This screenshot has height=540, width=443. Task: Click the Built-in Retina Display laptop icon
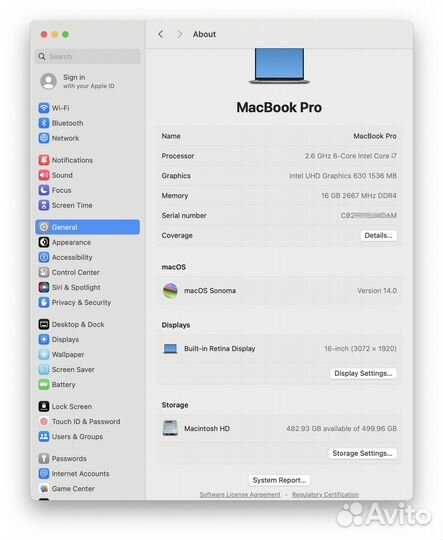[x=170, y=349]
